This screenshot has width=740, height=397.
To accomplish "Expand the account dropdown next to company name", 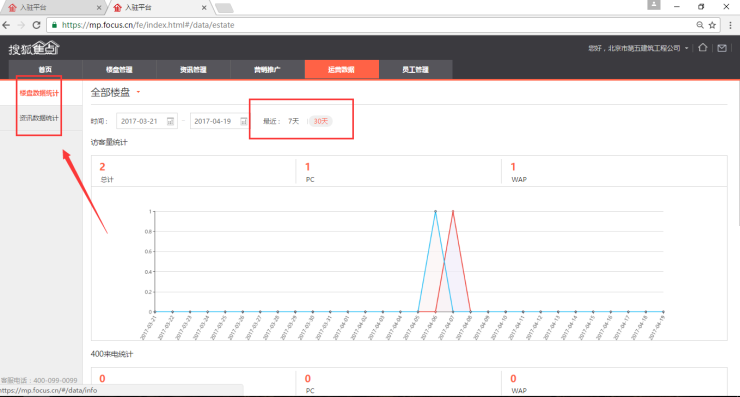I will point(687,48).
